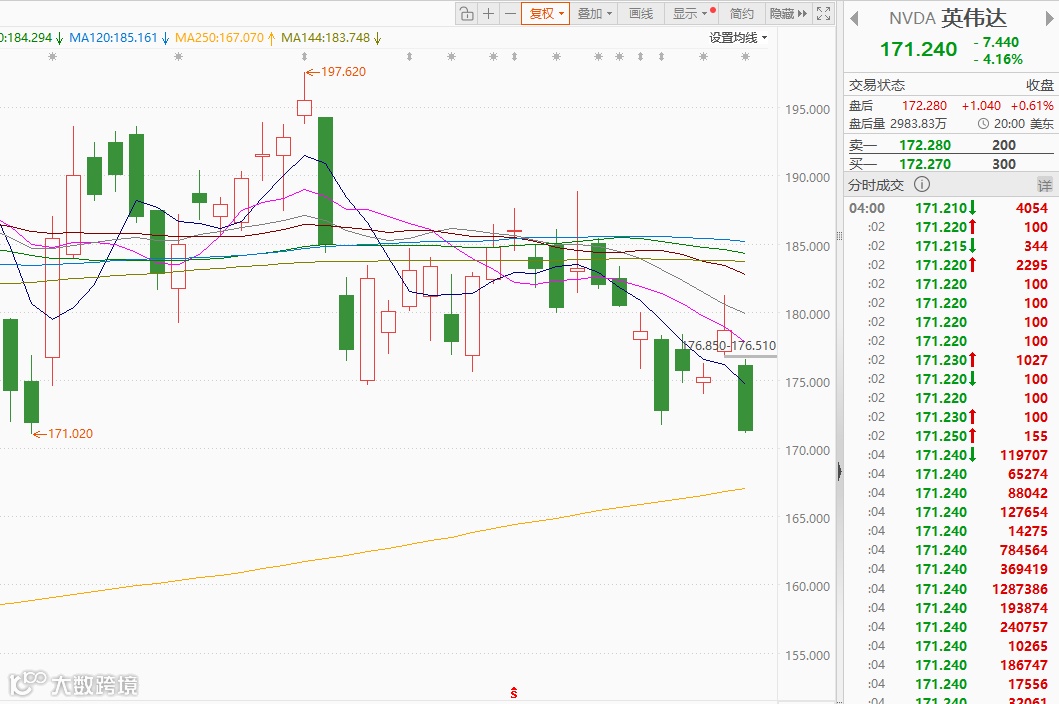Click the latest green candlestick
1059x704 pixels.
click(x=745, y=397)
